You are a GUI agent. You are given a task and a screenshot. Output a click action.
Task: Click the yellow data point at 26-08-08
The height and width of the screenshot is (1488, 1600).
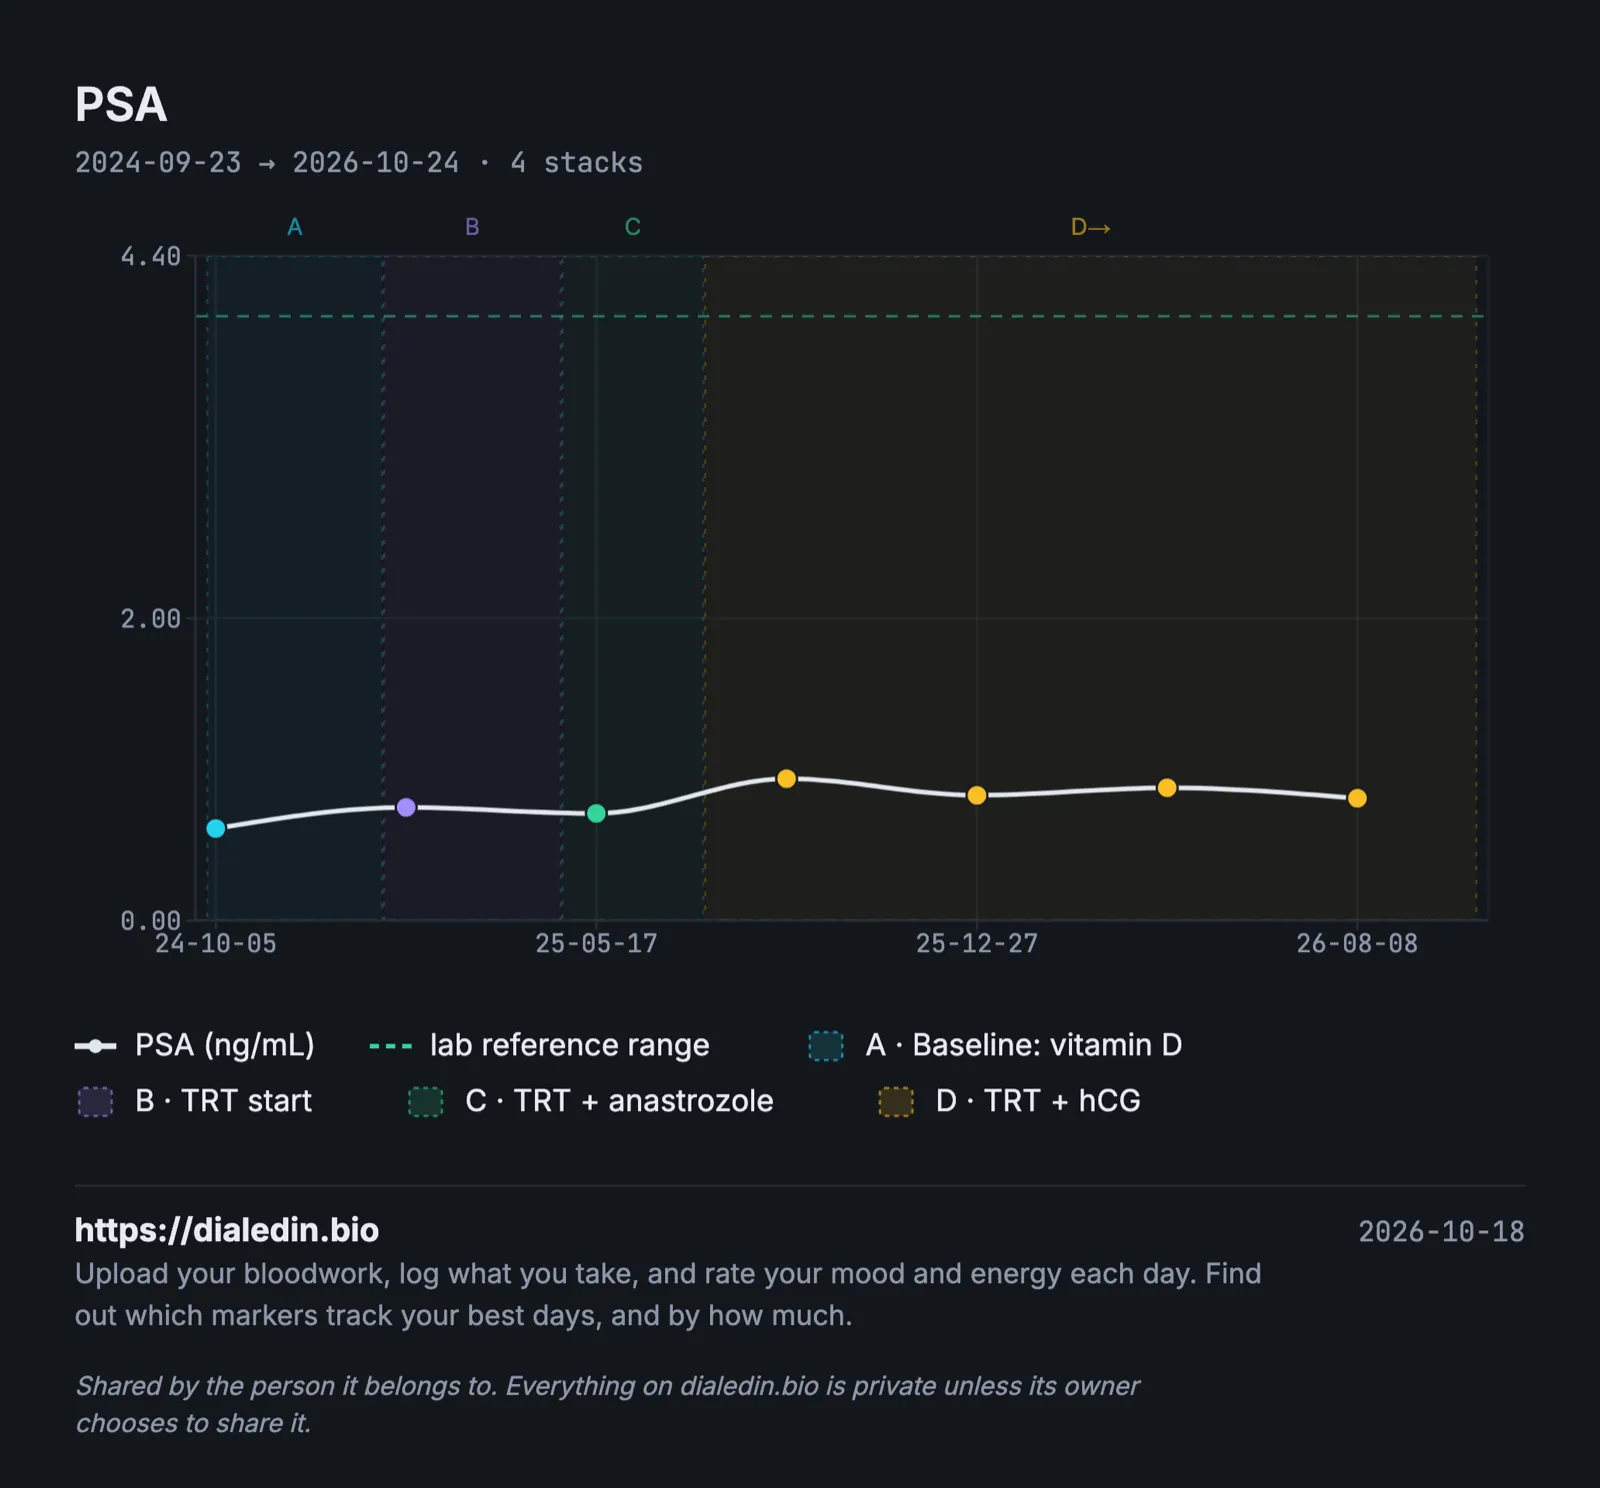coord(1357,798)
